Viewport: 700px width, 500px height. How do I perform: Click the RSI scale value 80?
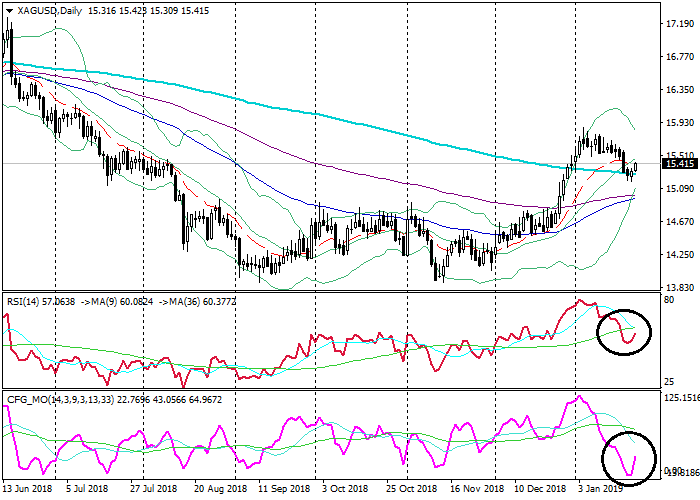click(667, 299)
